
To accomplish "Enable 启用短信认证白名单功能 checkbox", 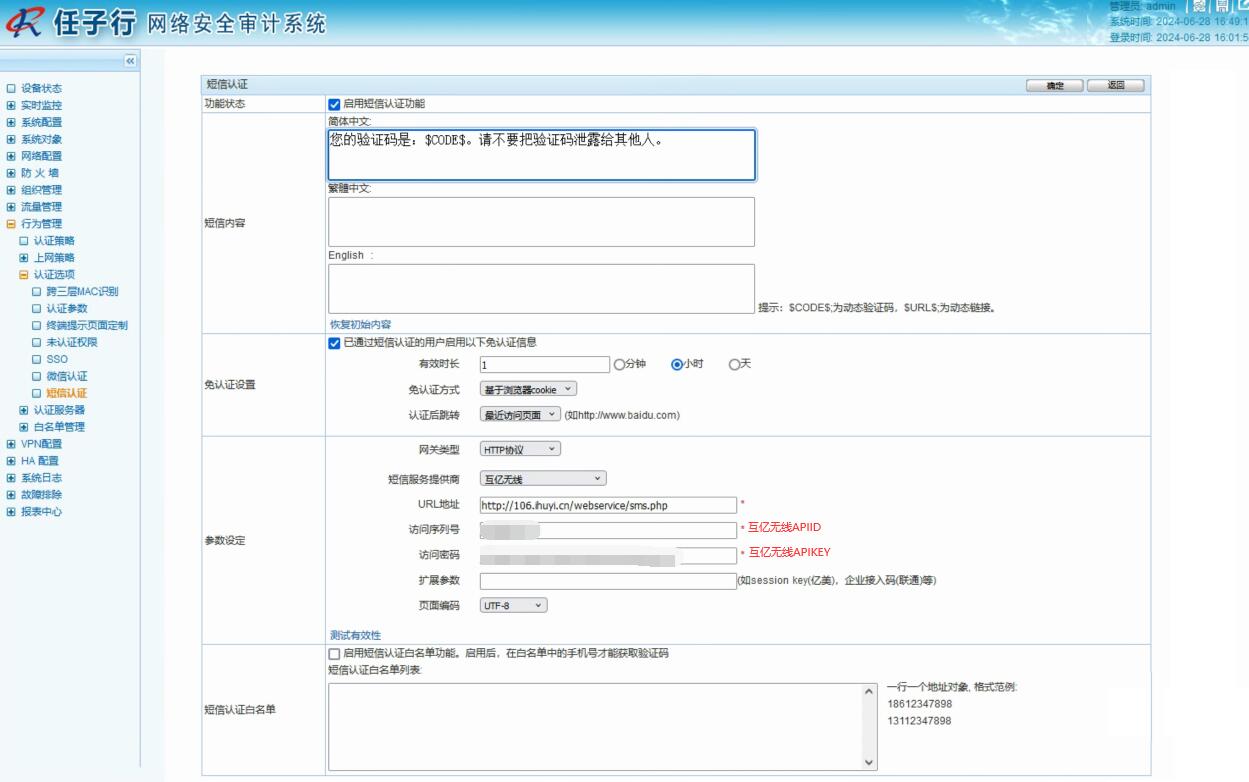I will click(334, 654).
